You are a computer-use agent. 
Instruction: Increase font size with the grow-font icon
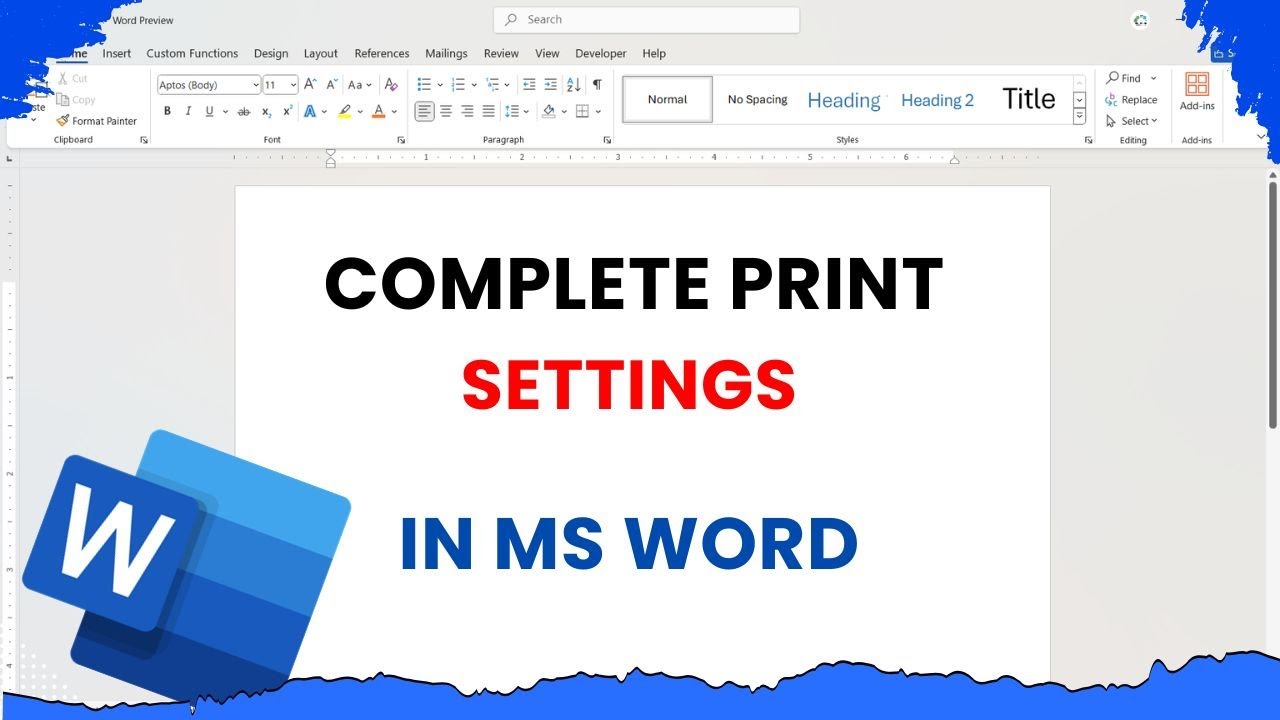click(310, 85)
